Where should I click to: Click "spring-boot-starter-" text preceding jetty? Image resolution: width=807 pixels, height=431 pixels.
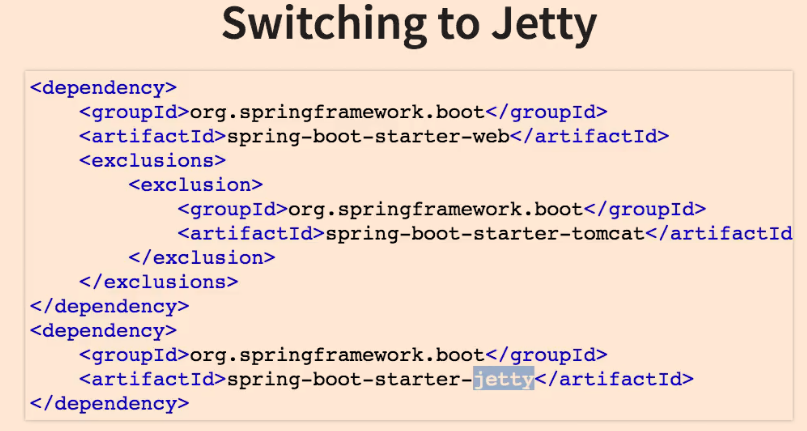coord(350,379)
